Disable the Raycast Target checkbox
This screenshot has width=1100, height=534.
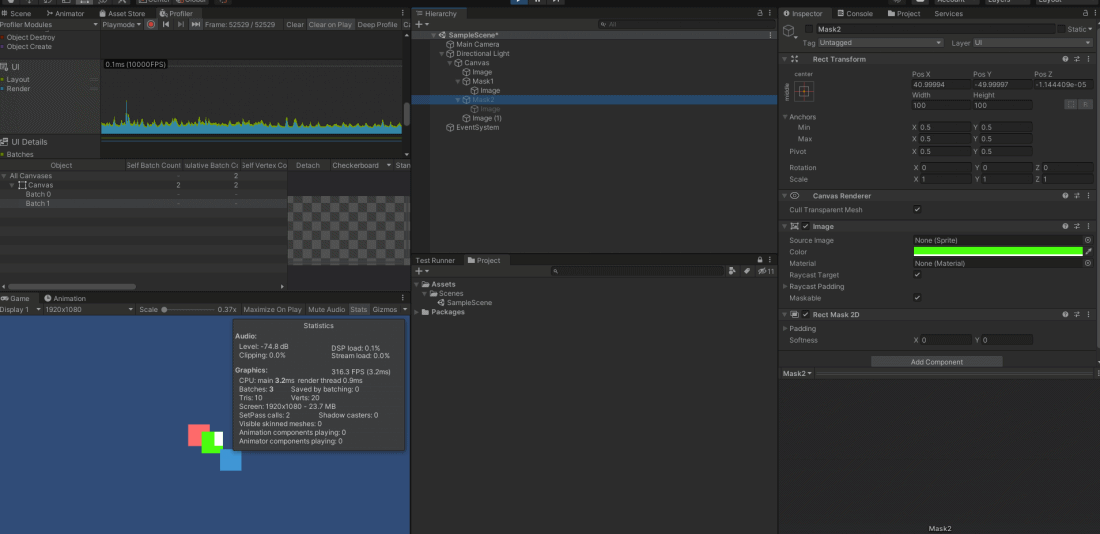[917, 275]
